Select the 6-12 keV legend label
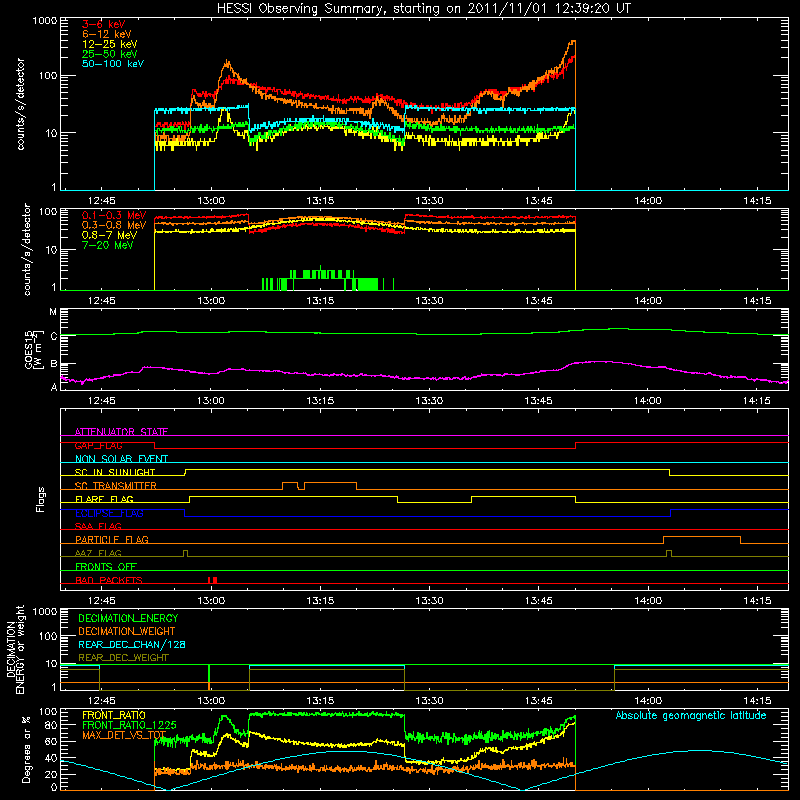The image size is (800, 800). [107, 34]
